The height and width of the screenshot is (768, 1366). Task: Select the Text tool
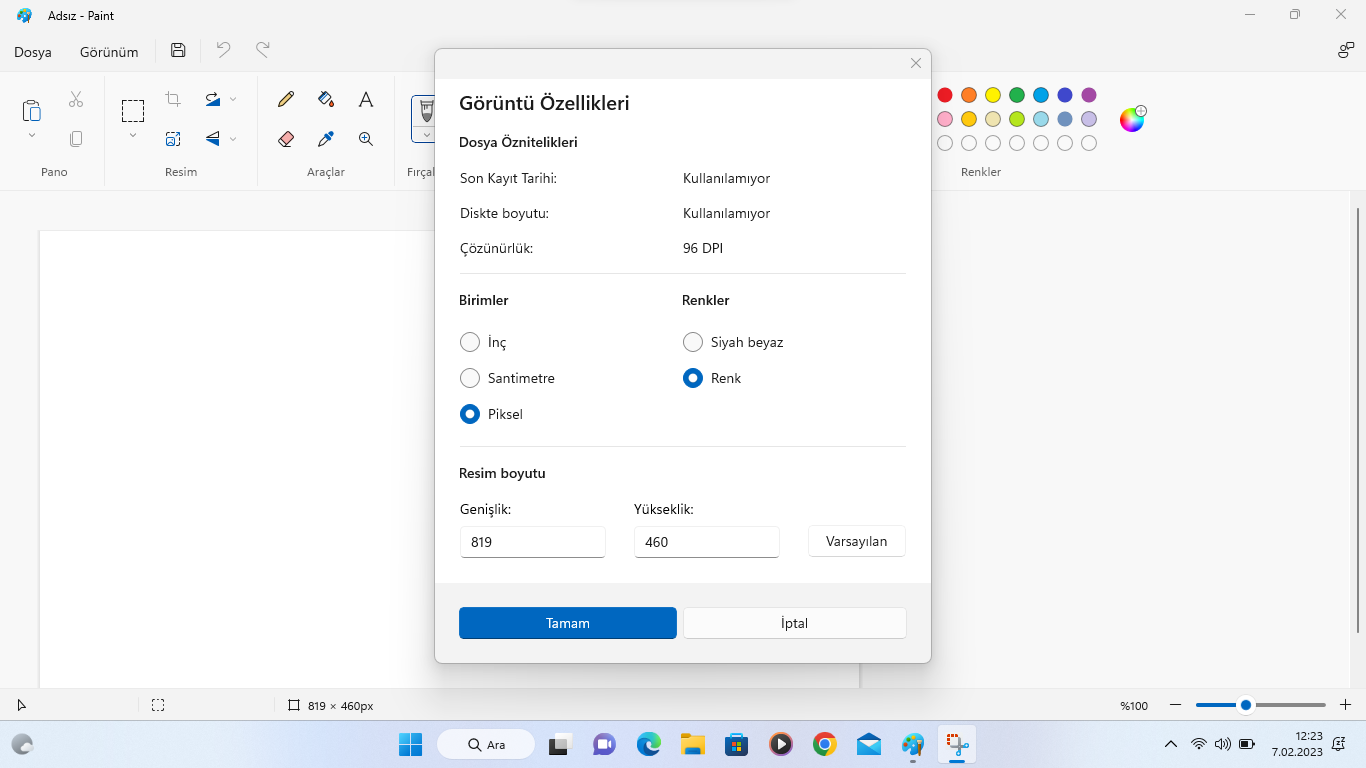click(x=366, y=99)
